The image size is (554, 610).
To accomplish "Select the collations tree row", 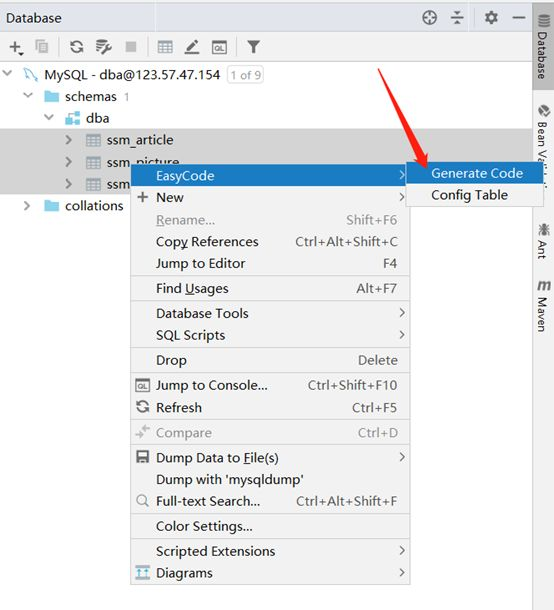I will coord(65,205).
